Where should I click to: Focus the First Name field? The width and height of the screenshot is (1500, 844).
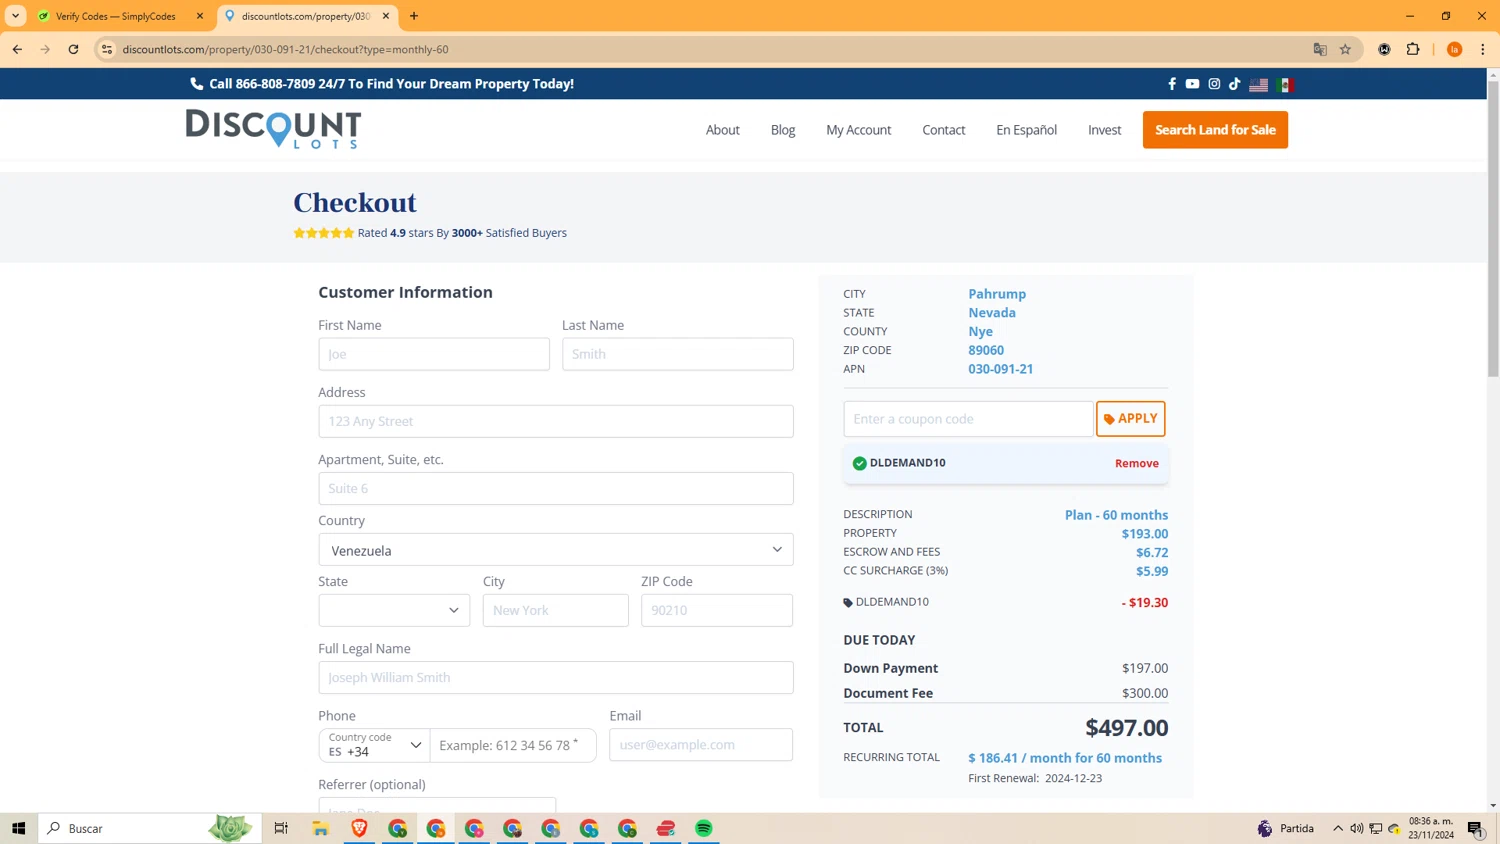point(434,354)
